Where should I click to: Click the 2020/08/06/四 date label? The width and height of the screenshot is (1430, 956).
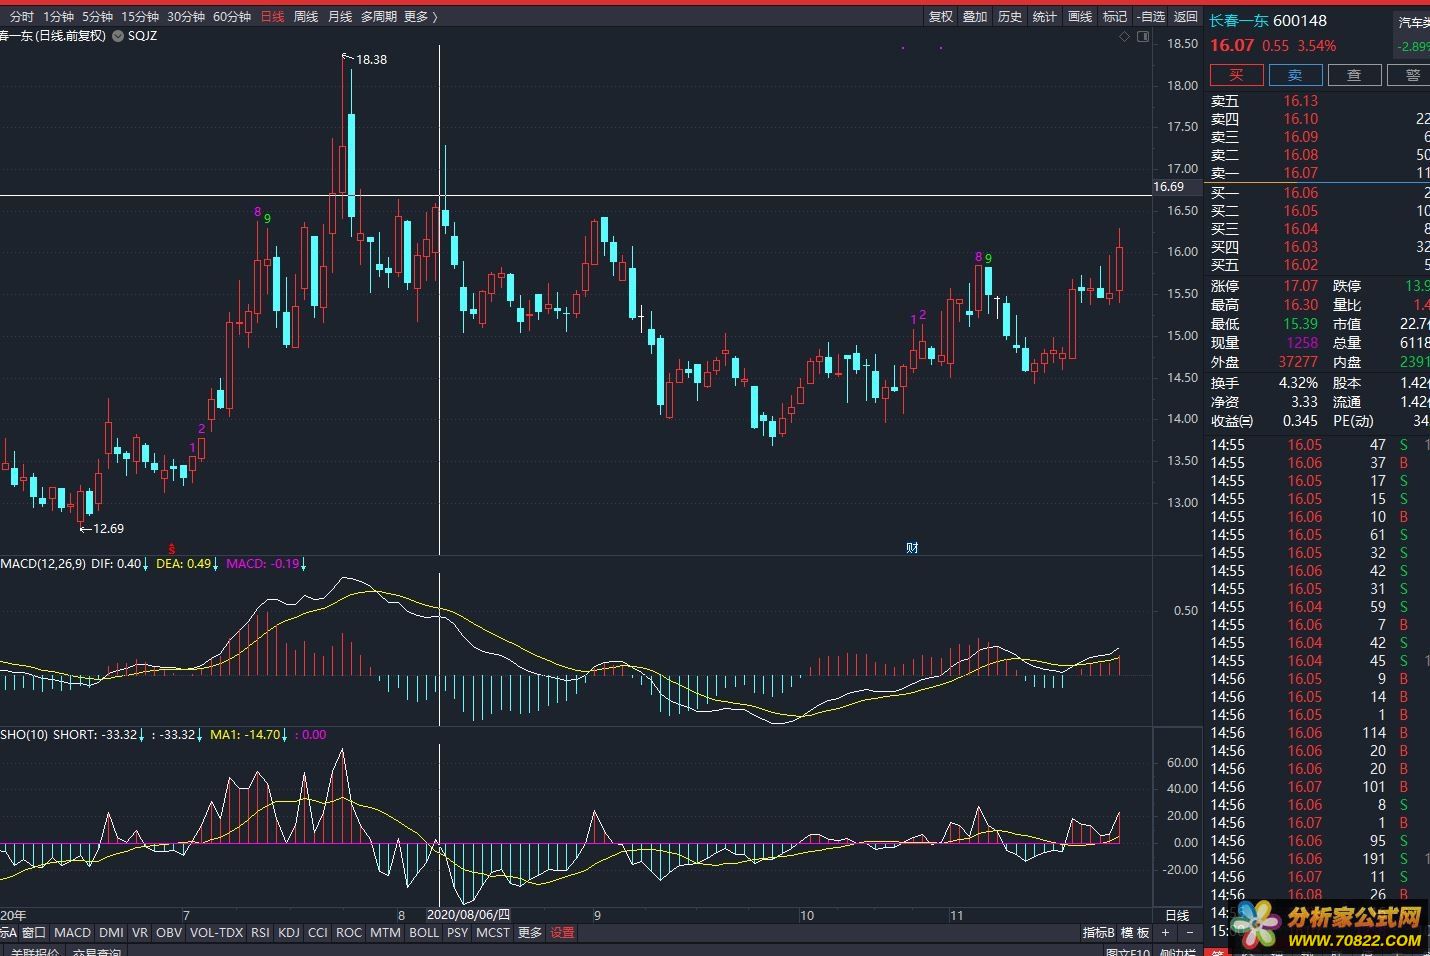[x=468, y=915]
